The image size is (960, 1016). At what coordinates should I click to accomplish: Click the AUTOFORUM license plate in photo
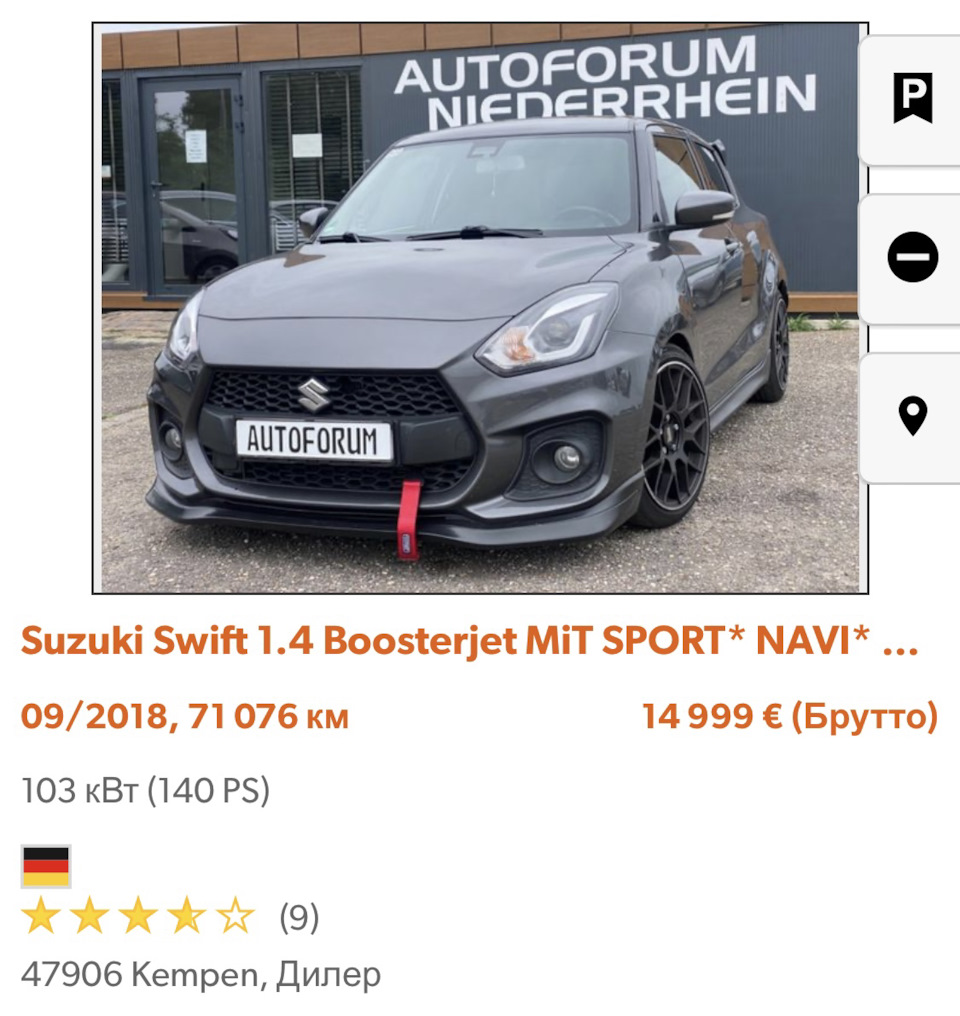tap(314, 441)
